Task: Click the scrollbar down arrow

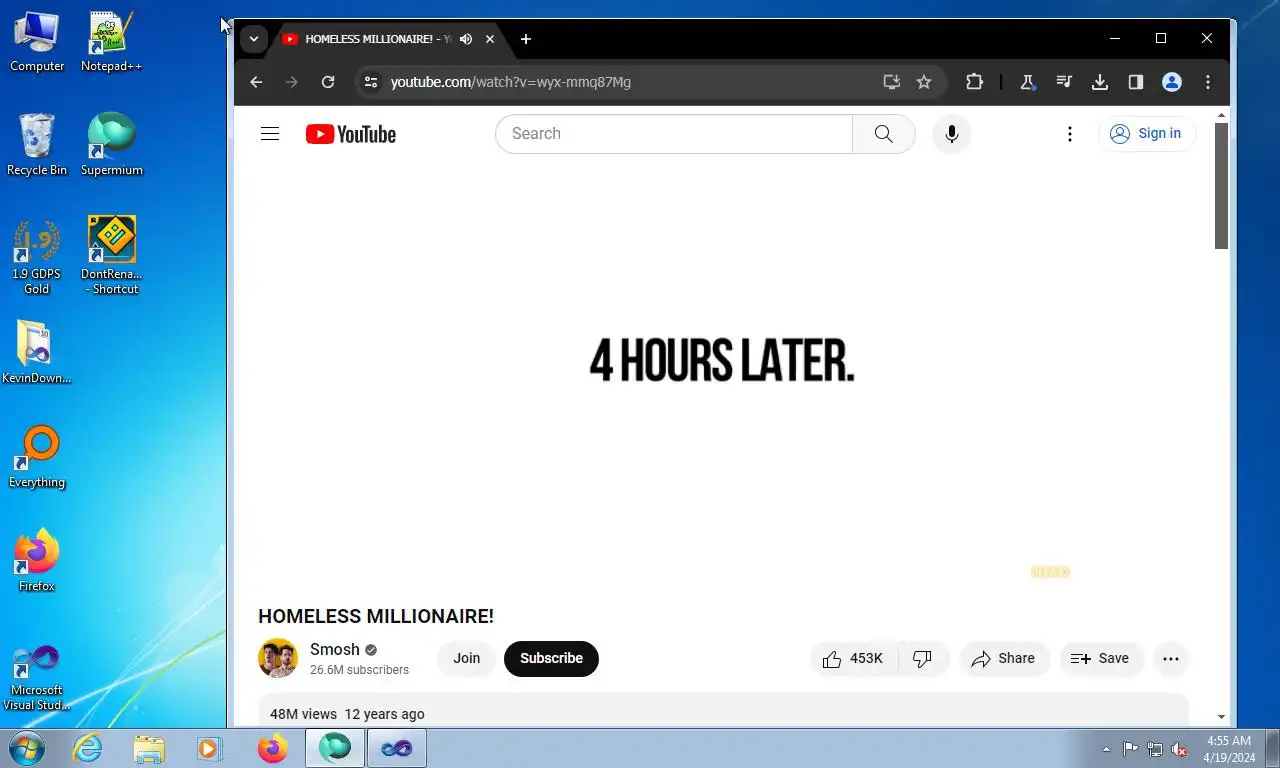Action: (1221, 717)
